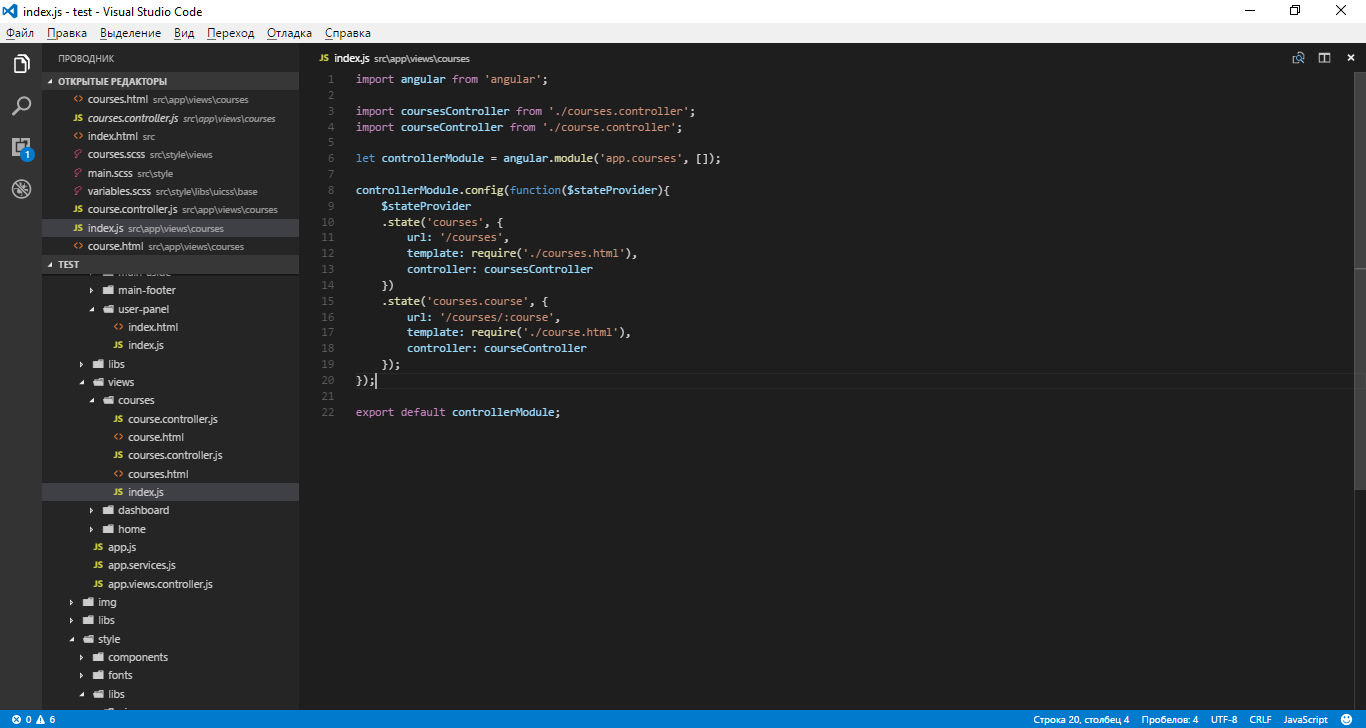Open the Explorer view in activity bar

tap(21, 64)
